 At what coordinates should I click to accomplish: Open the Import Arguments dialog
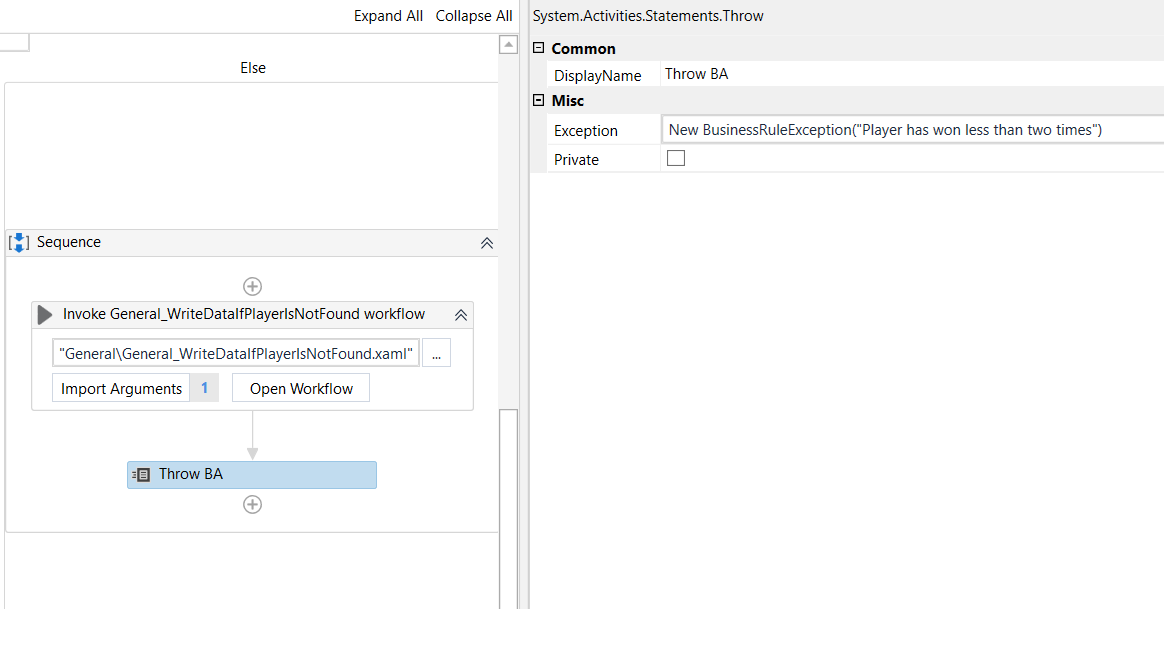click(120, 387)
